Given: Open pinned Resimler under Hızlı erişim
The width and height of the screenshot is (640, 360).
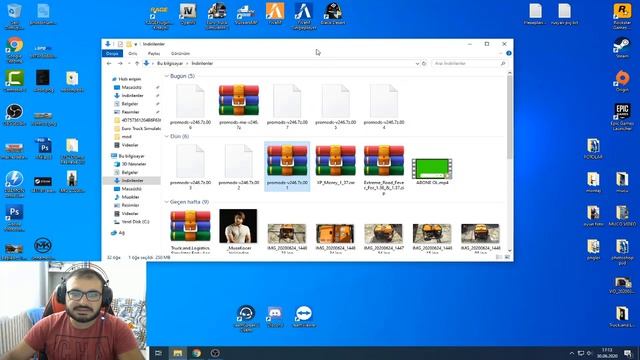Looking at the screenshot, I should [130, 112].
